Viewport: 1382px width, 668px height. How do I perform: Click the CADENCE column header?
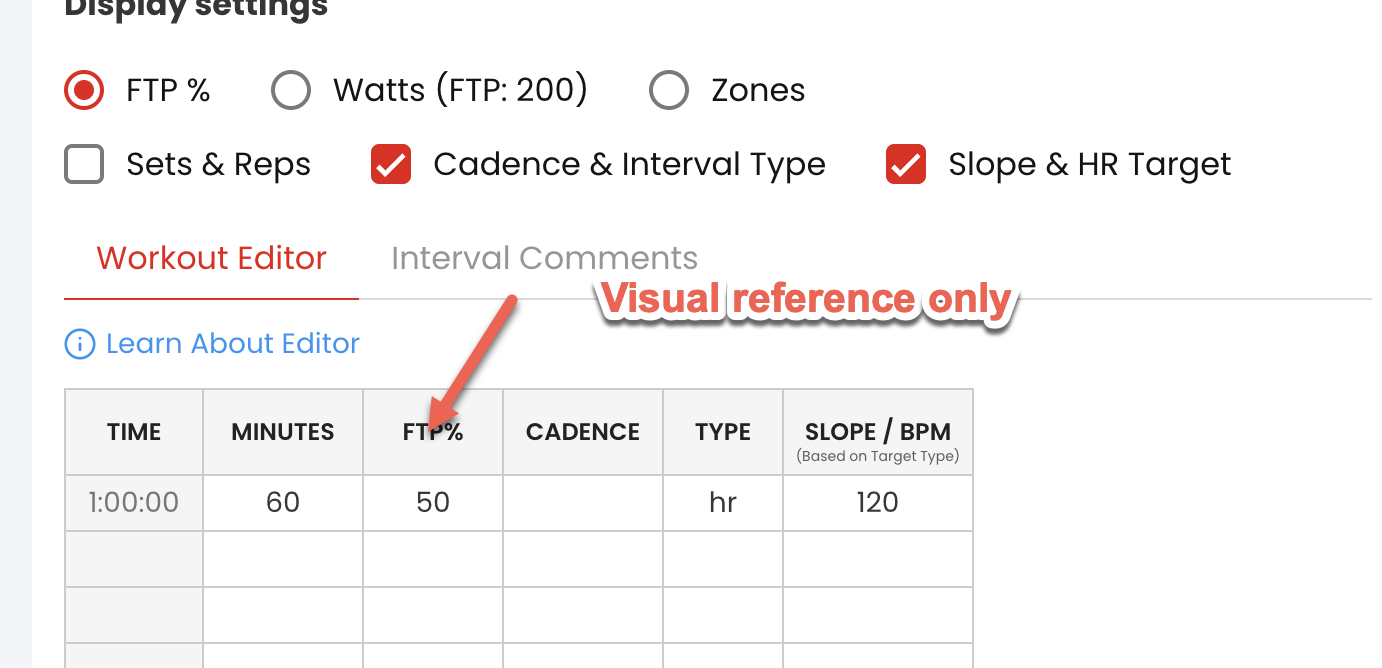[x=583, y=432]
